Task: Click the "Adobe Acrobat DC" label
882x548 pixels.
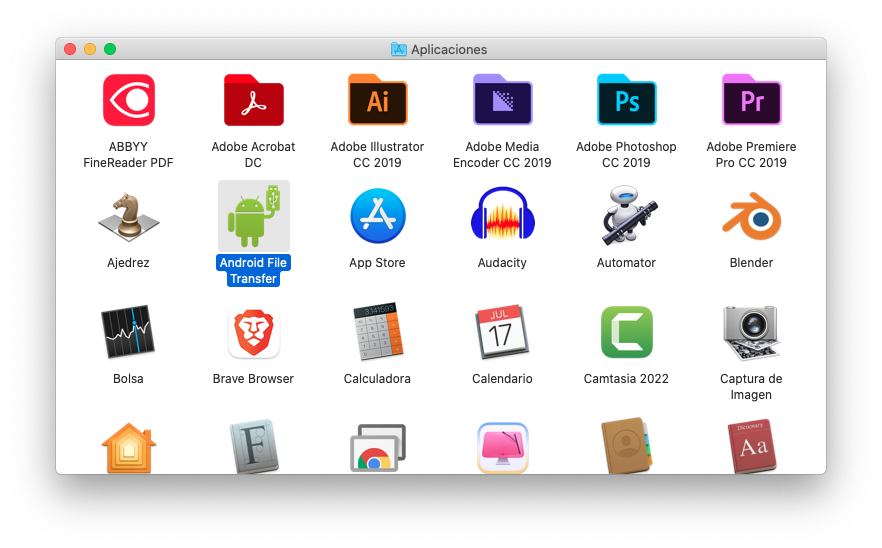Action: click(x=253, y=155)
